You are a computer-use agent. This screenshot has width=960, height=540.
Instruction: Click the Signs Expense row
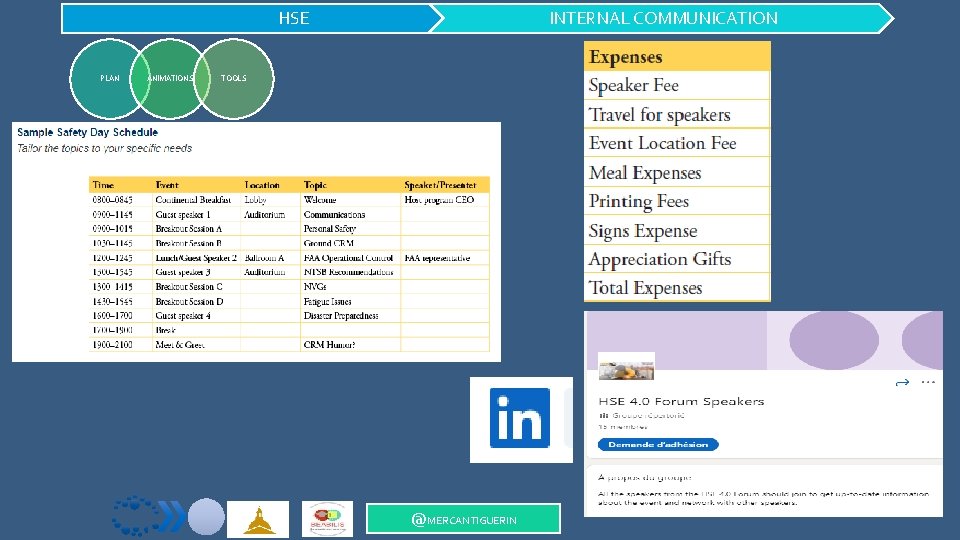point(677,230)
